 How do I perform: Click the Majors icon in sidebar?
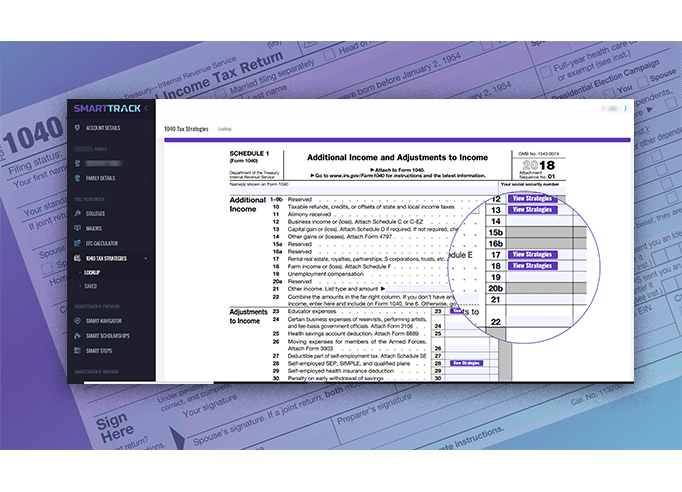click(78, 228)
